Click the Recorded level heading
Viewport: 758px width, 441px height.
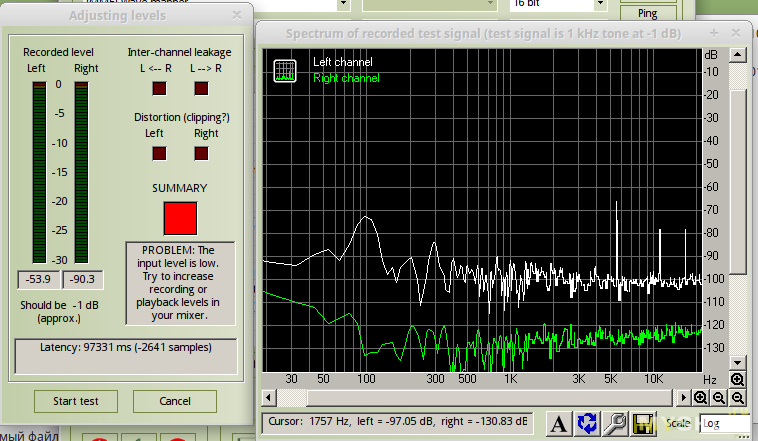58,52
